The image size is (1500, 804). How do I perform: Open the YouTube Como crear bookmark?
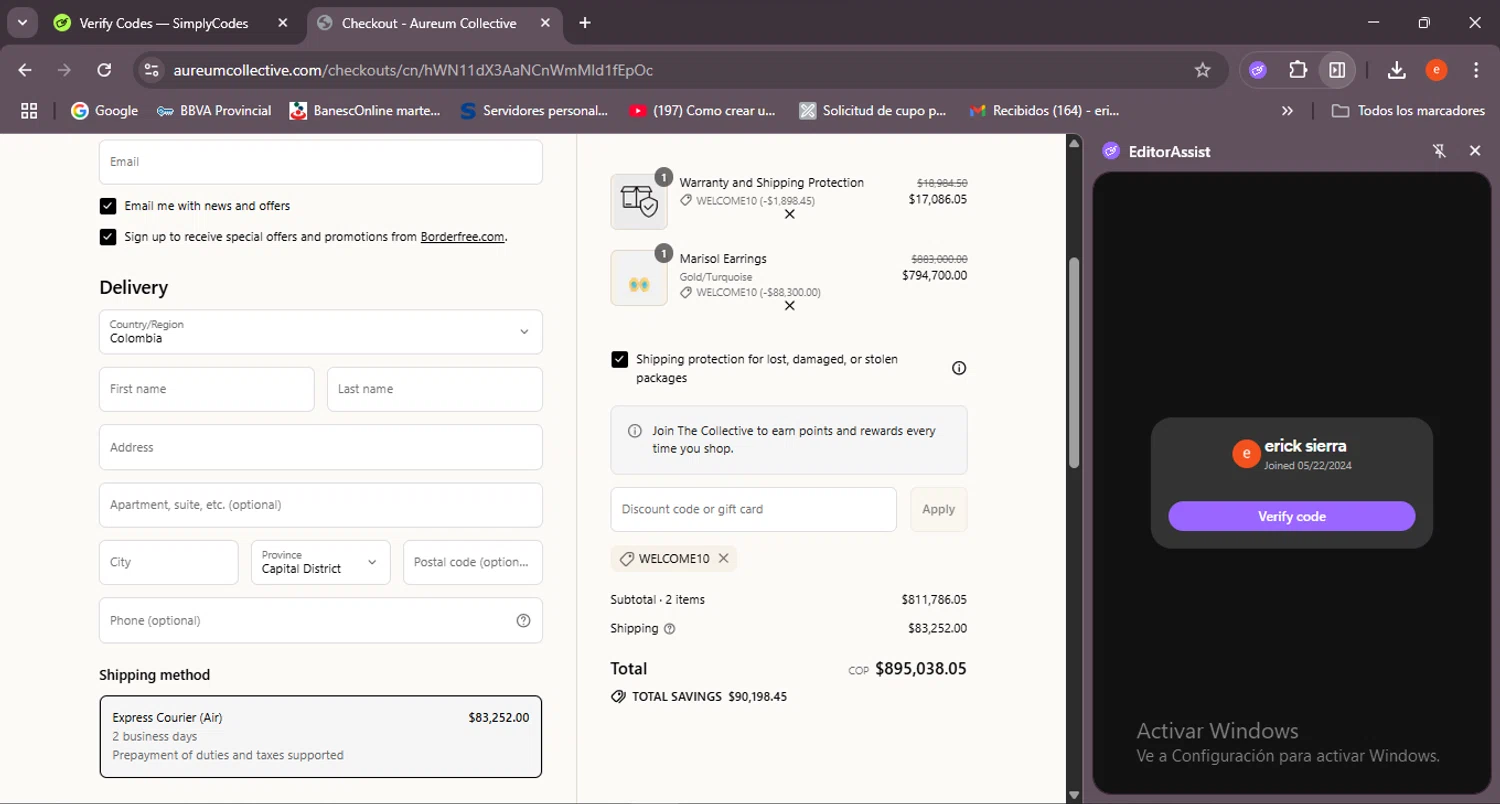pyautogui.click(x=702, y=111)
